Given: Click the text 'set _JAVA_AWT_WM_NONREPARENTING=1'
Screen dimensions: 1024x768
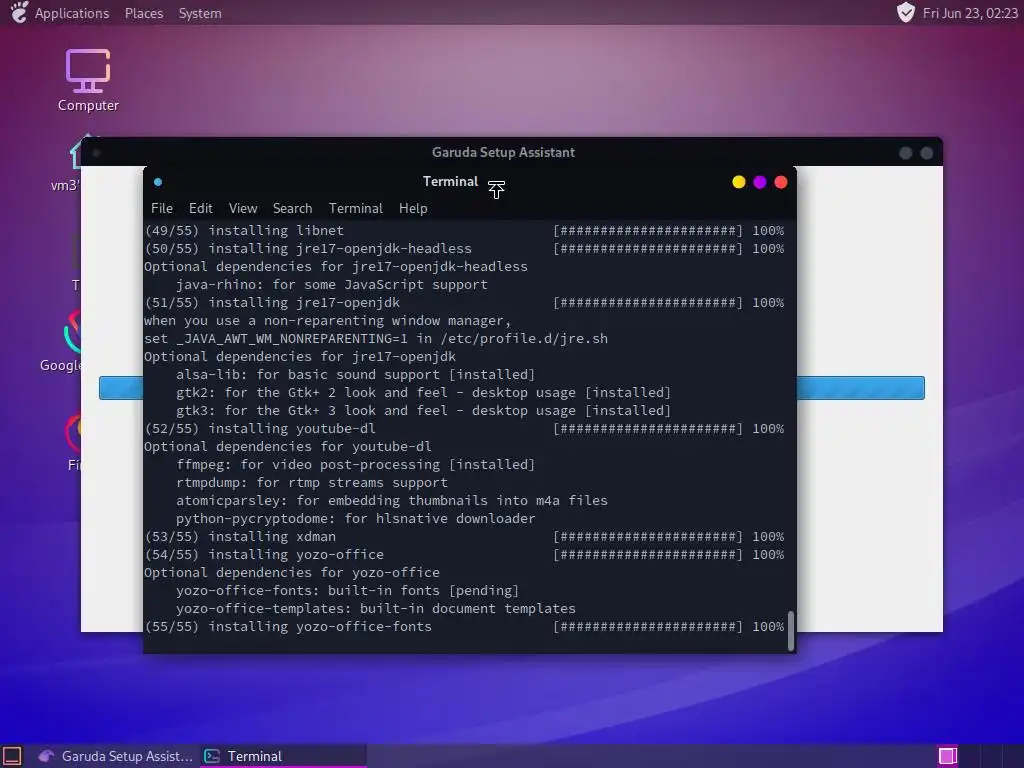Looking at the screenshot, I should point(276,338).
